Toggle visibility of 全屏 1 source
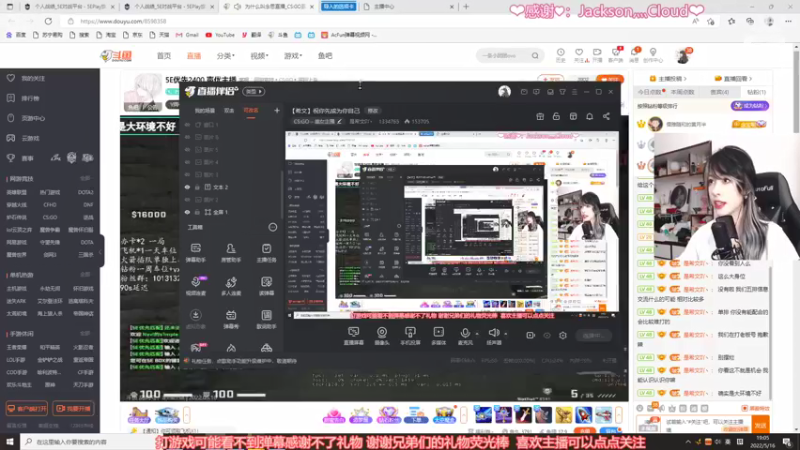800x450 pixels. click(187, 212)
